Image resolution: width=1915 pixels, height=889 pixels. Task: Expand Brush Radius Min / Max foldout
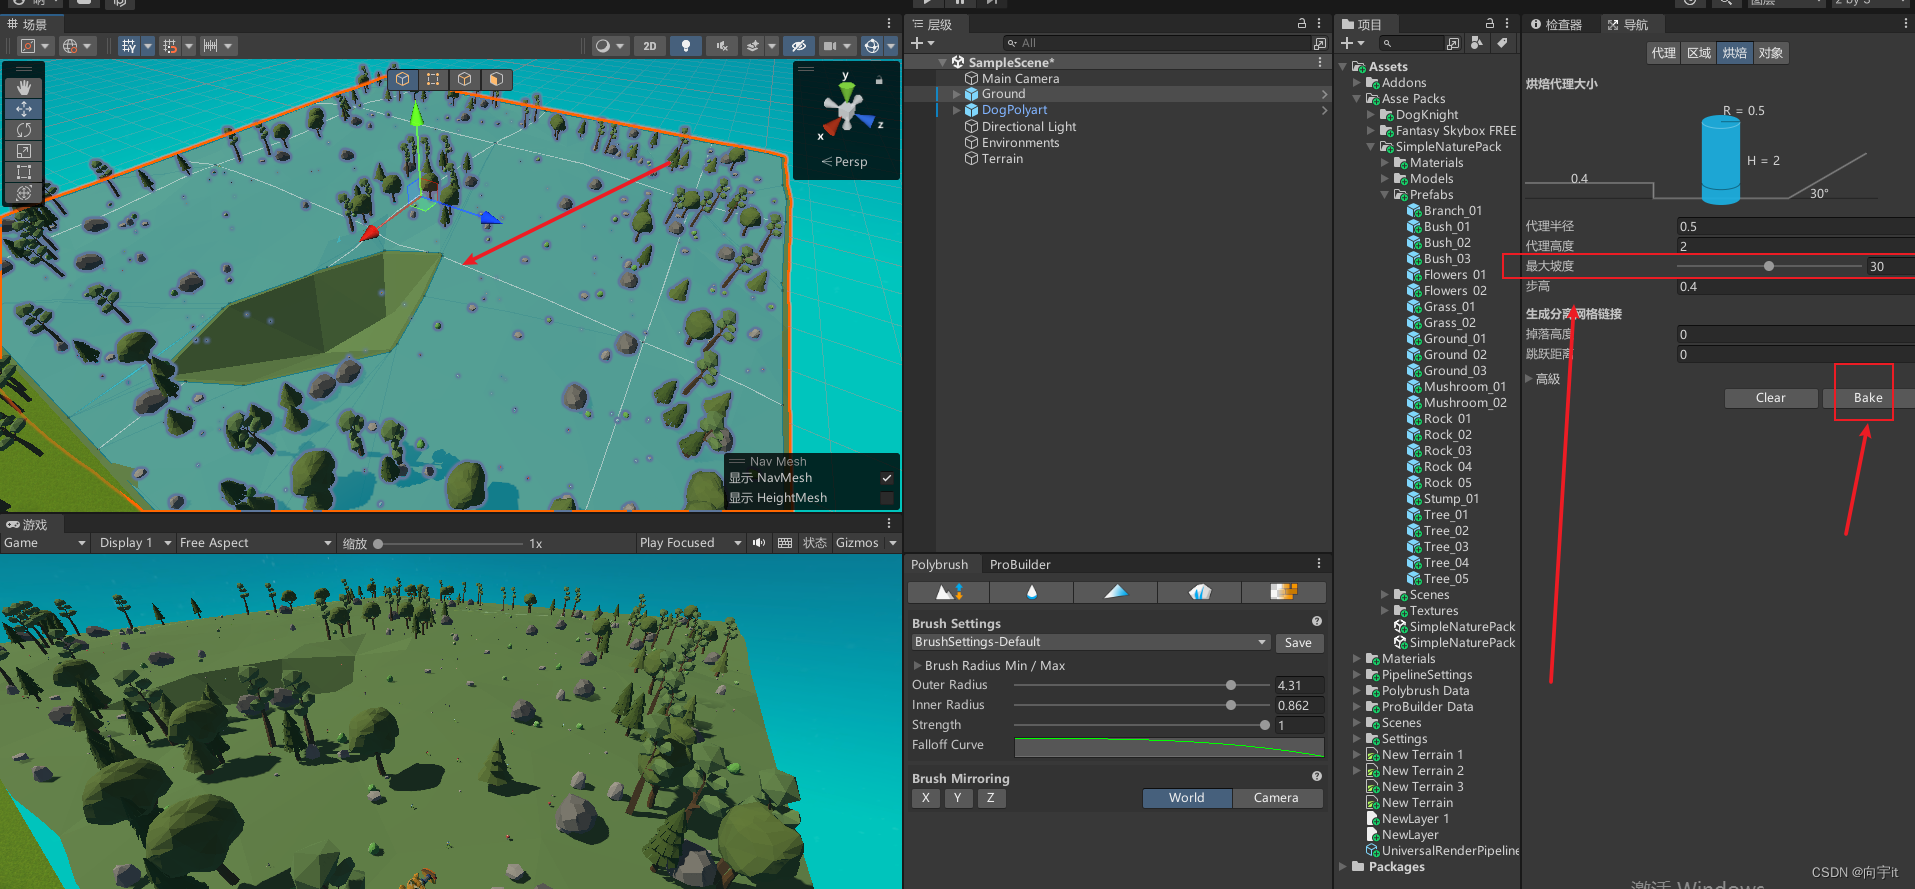[917, 665]
